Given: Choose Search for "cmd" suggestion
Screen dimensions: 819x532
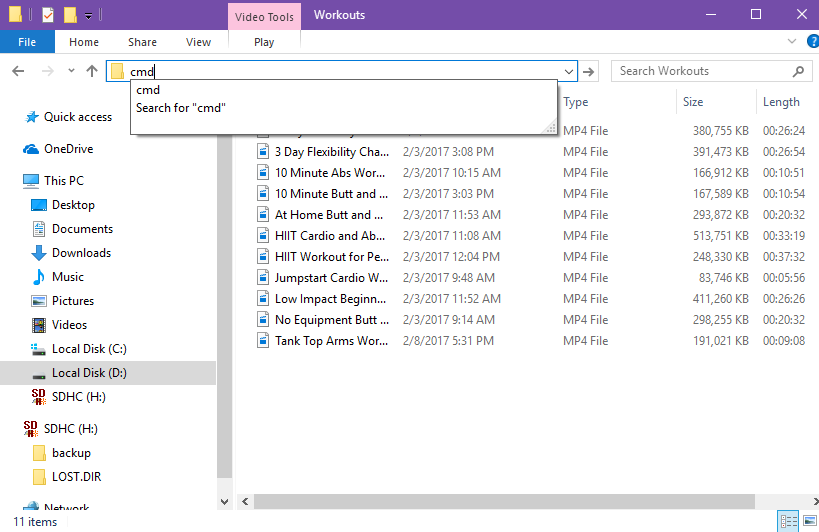Looking at the screenshot, I should 344,108.
